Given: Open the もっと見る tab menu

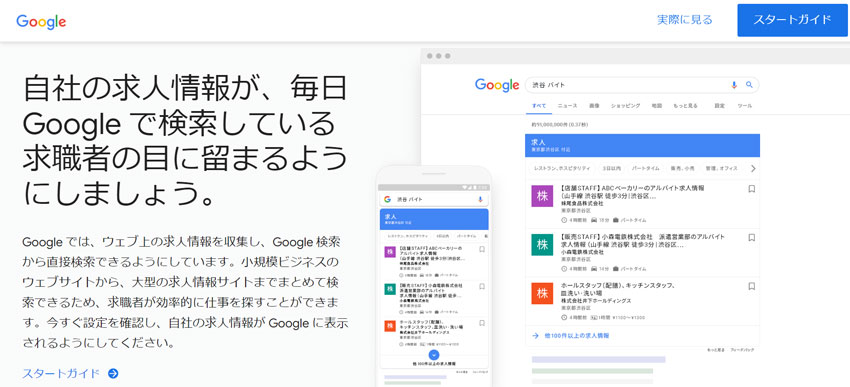Looking at the screenshot, I should click(x=685, y=106).
